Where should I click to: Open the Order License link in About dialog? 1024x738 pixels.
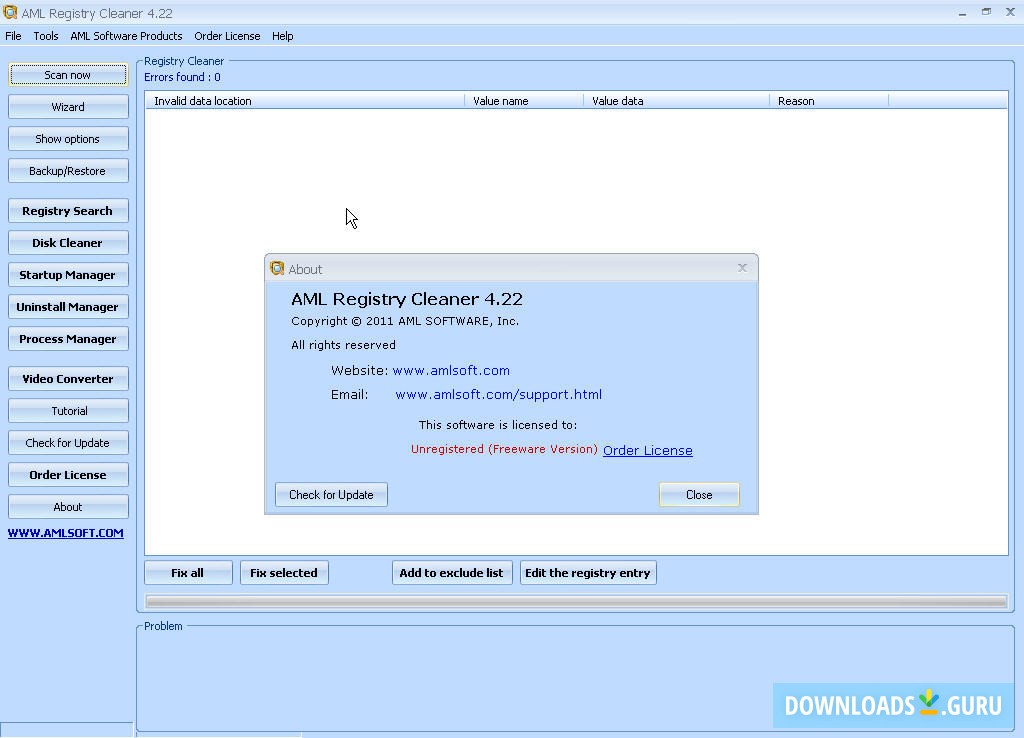tap(647, 450)
